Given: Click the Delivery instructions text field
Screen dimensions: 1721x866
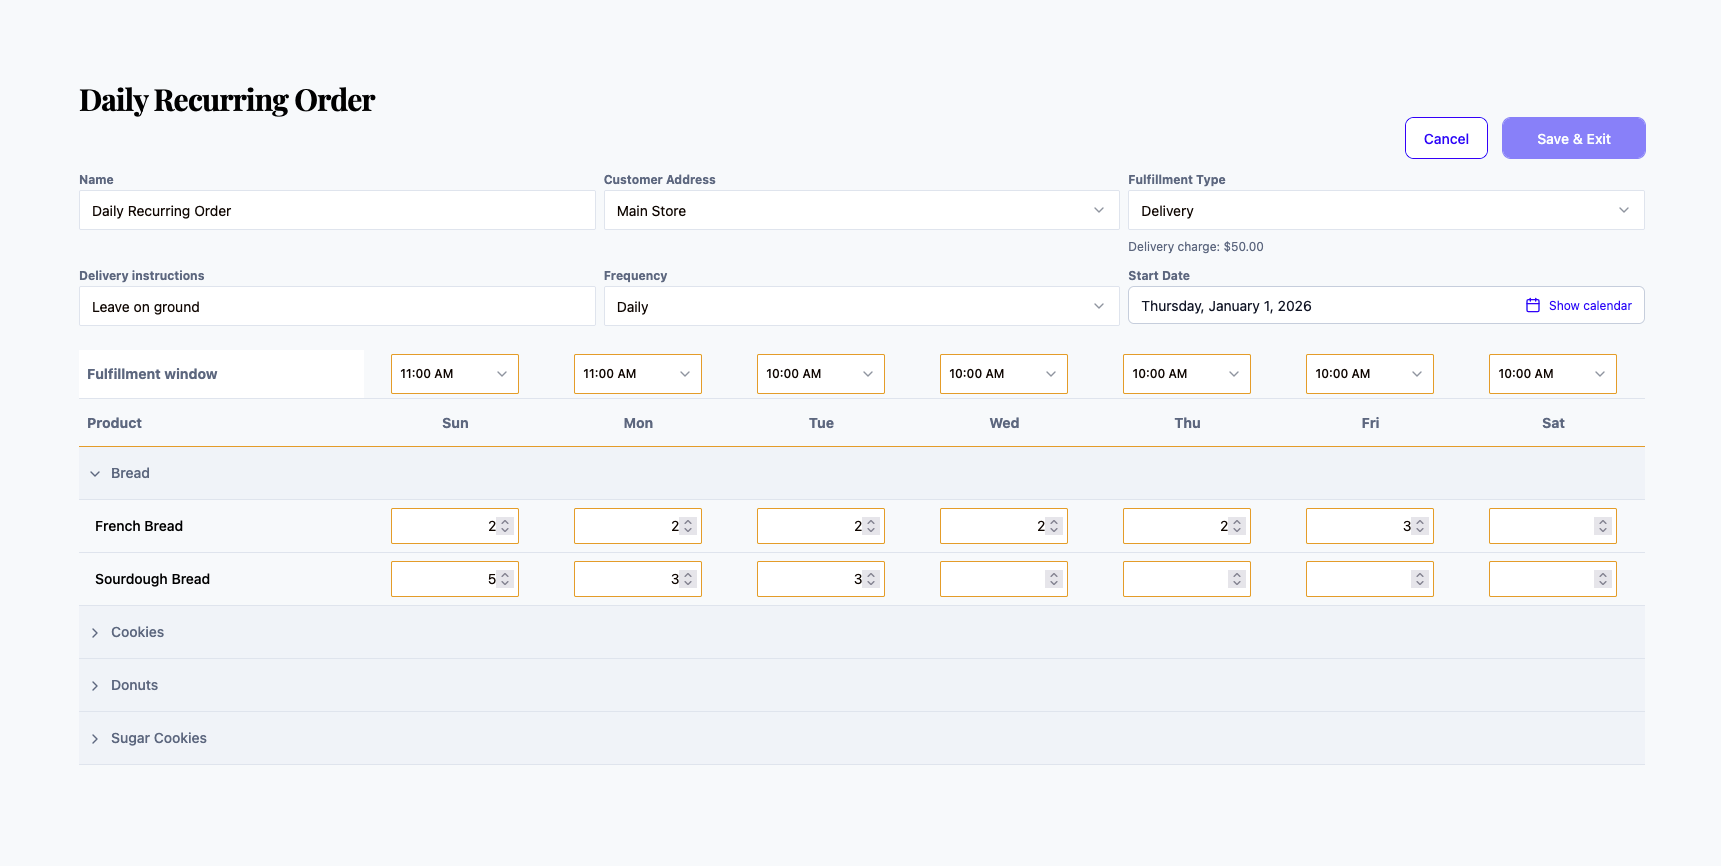Looking at the screenshot, I should (337, 307).
